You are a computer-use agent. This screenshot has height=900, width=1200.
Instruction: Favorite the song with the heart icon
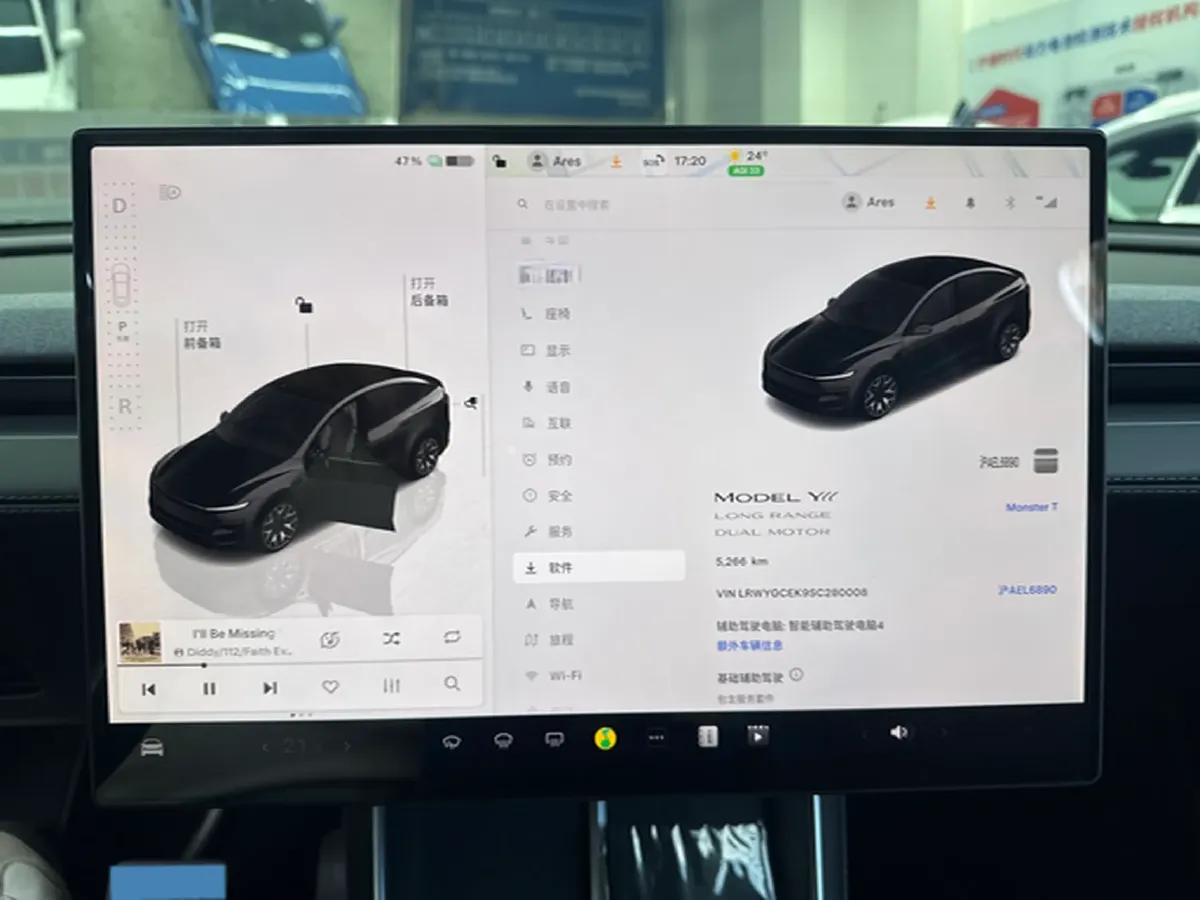(x=330, y=687)
